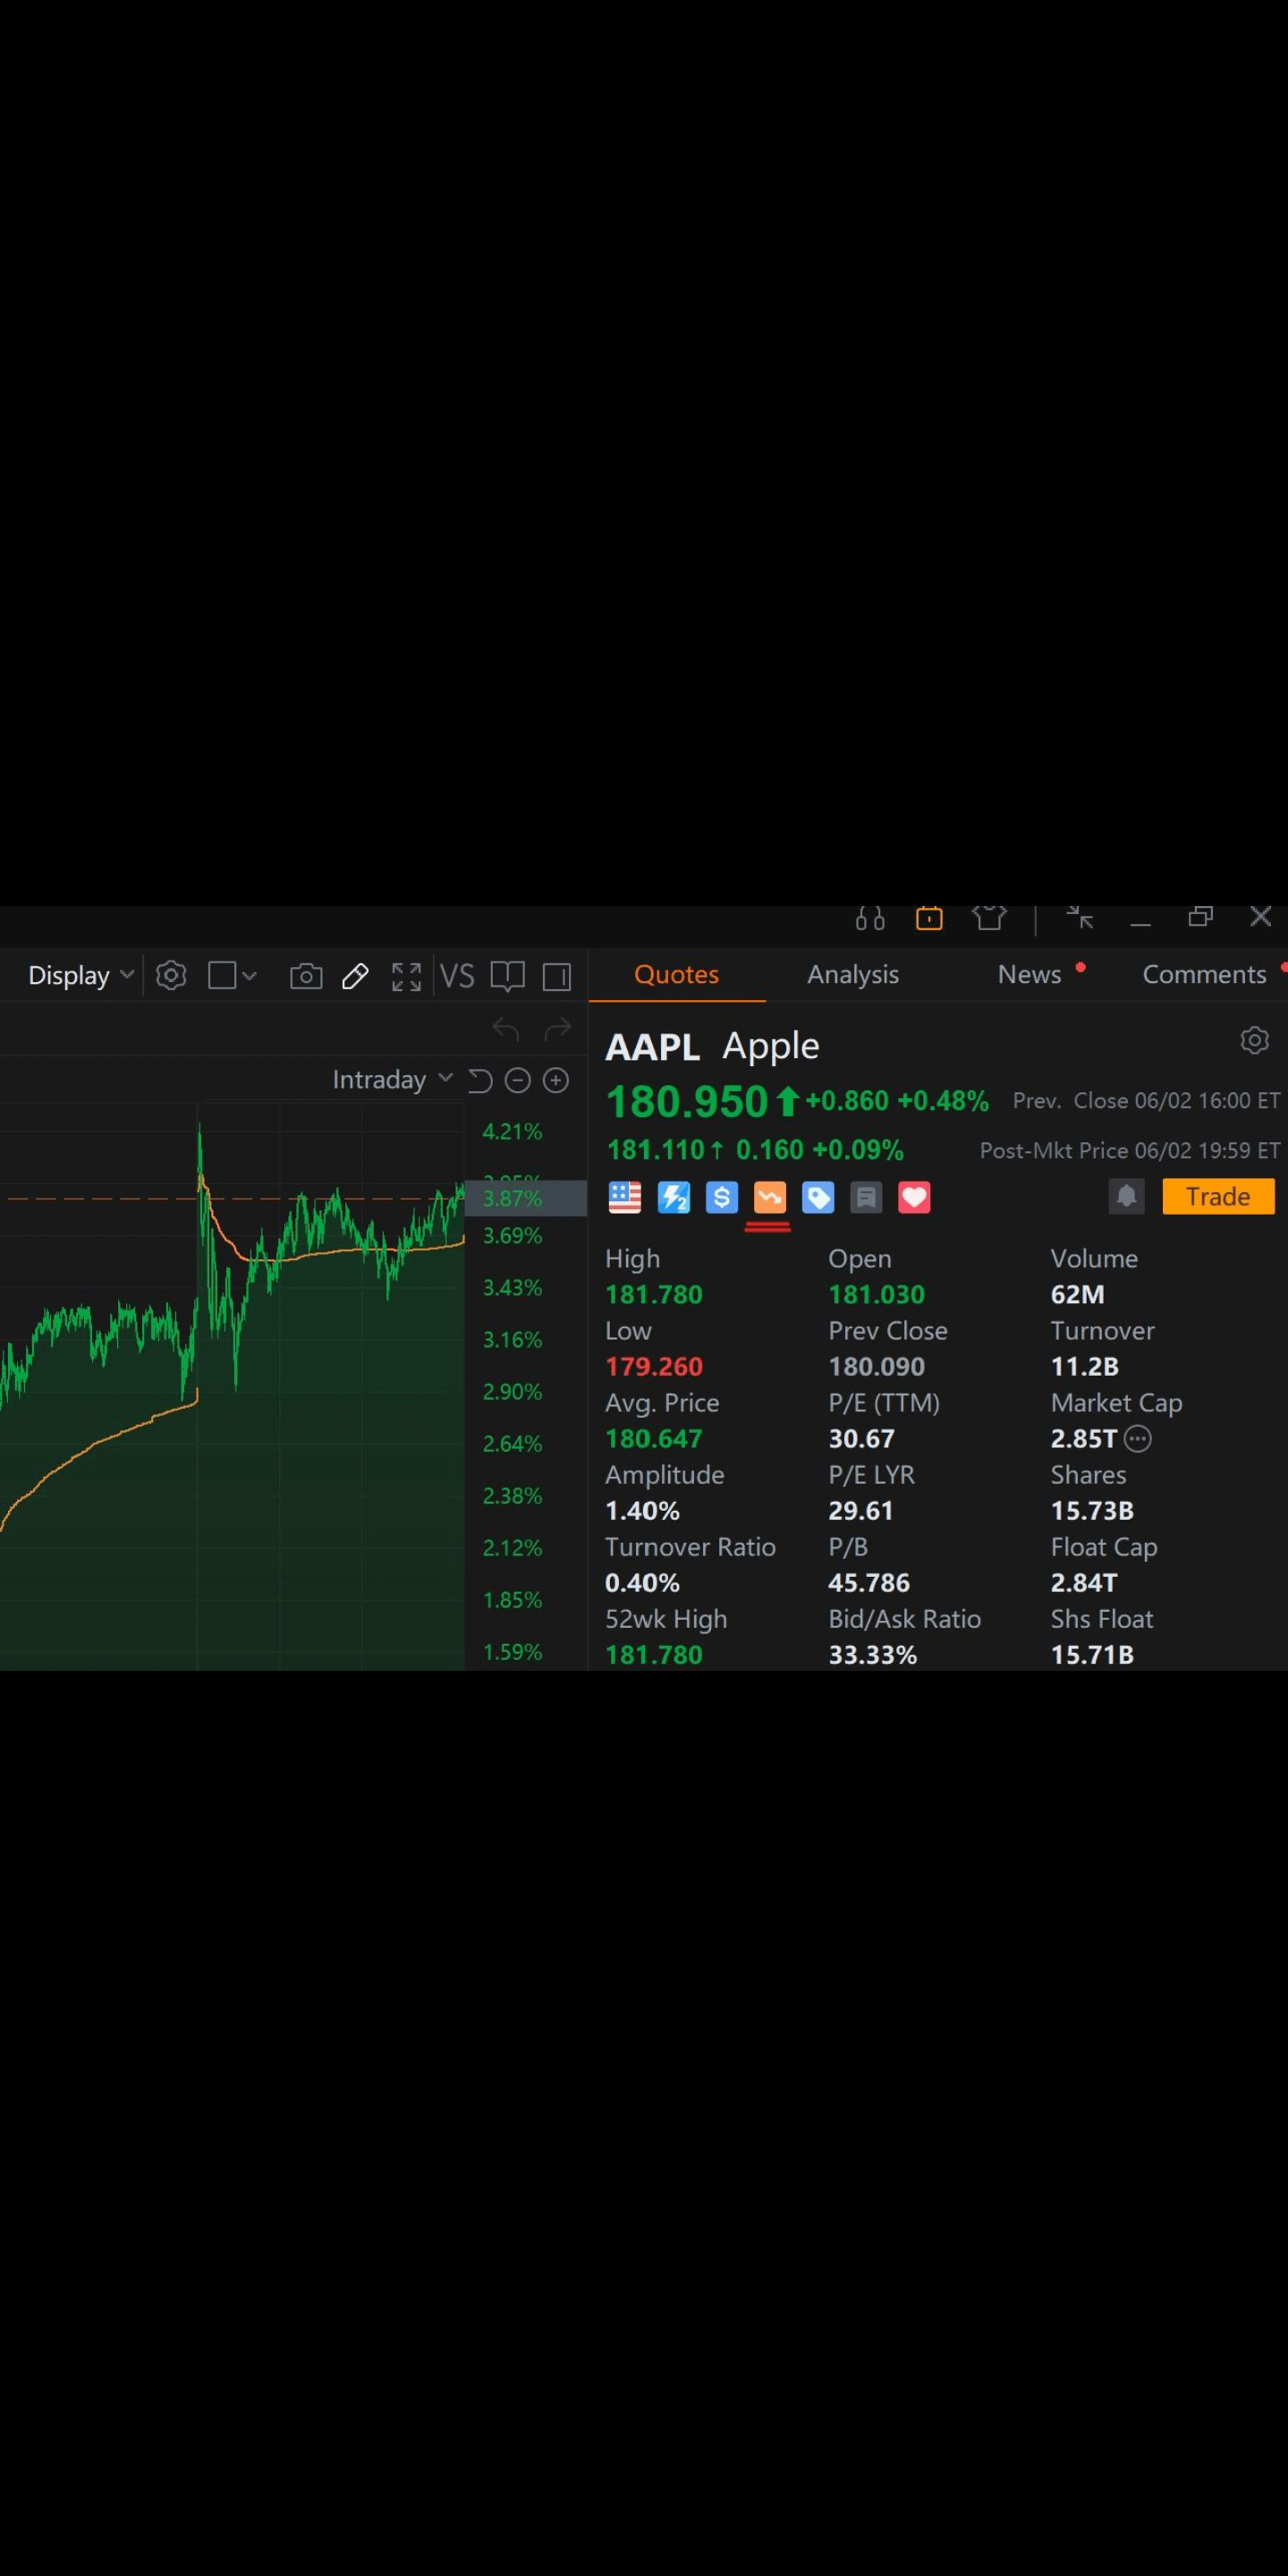1288x2576 pixels.
Task: Reset the chart zoom with the restore arrow
Action: click(480, 1080)
